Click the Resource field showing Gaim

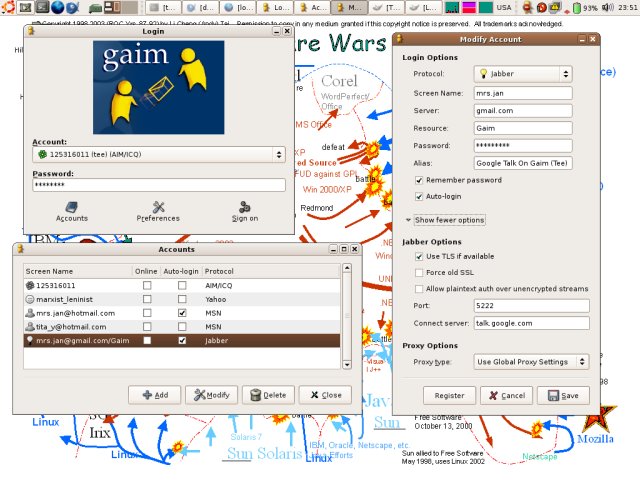pos(523,128)
